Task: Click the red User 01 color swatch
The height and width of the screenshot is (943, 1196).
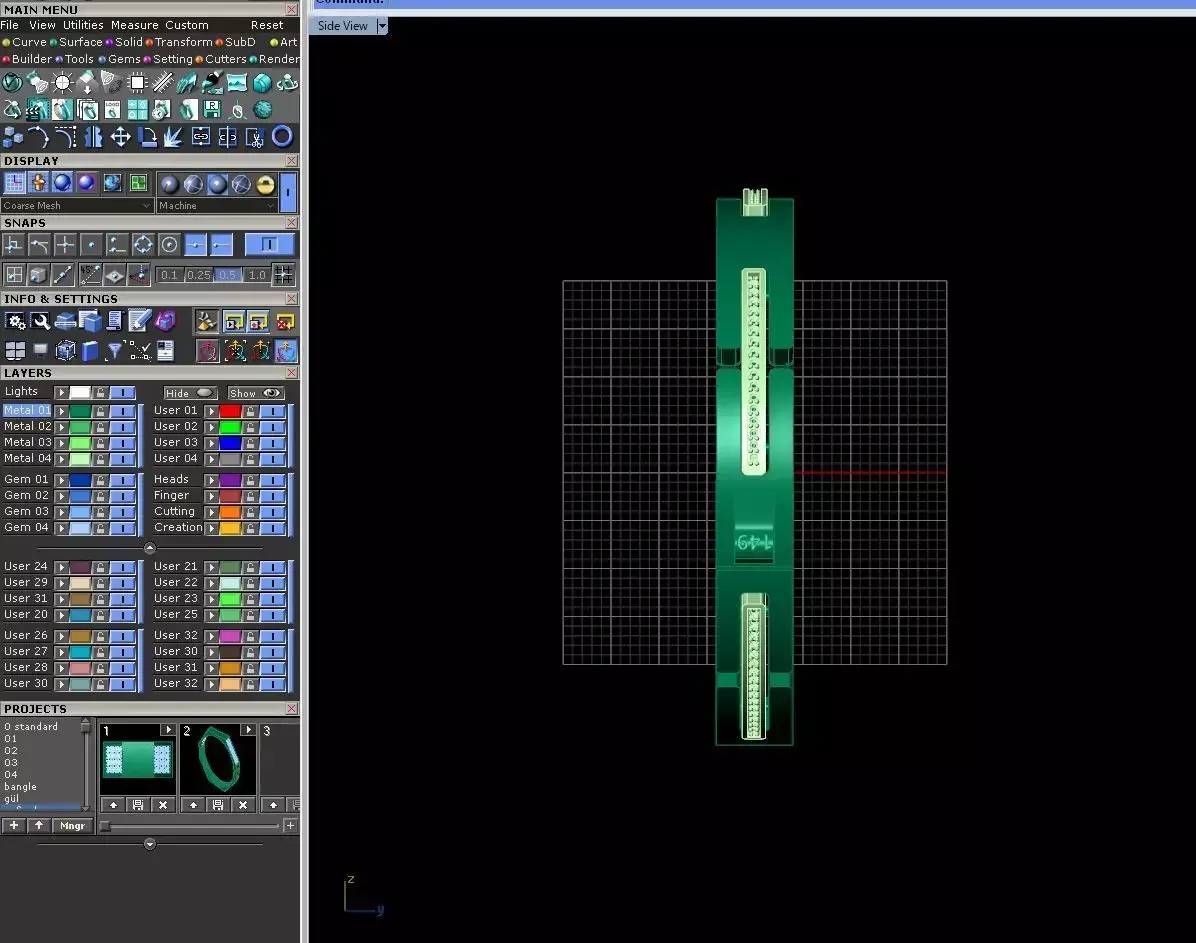Action: [x=230, y=411]
